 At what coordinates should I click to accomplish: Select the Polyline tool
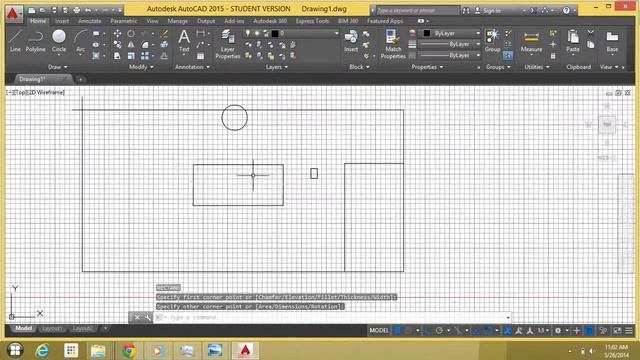[x=36, y=40]
